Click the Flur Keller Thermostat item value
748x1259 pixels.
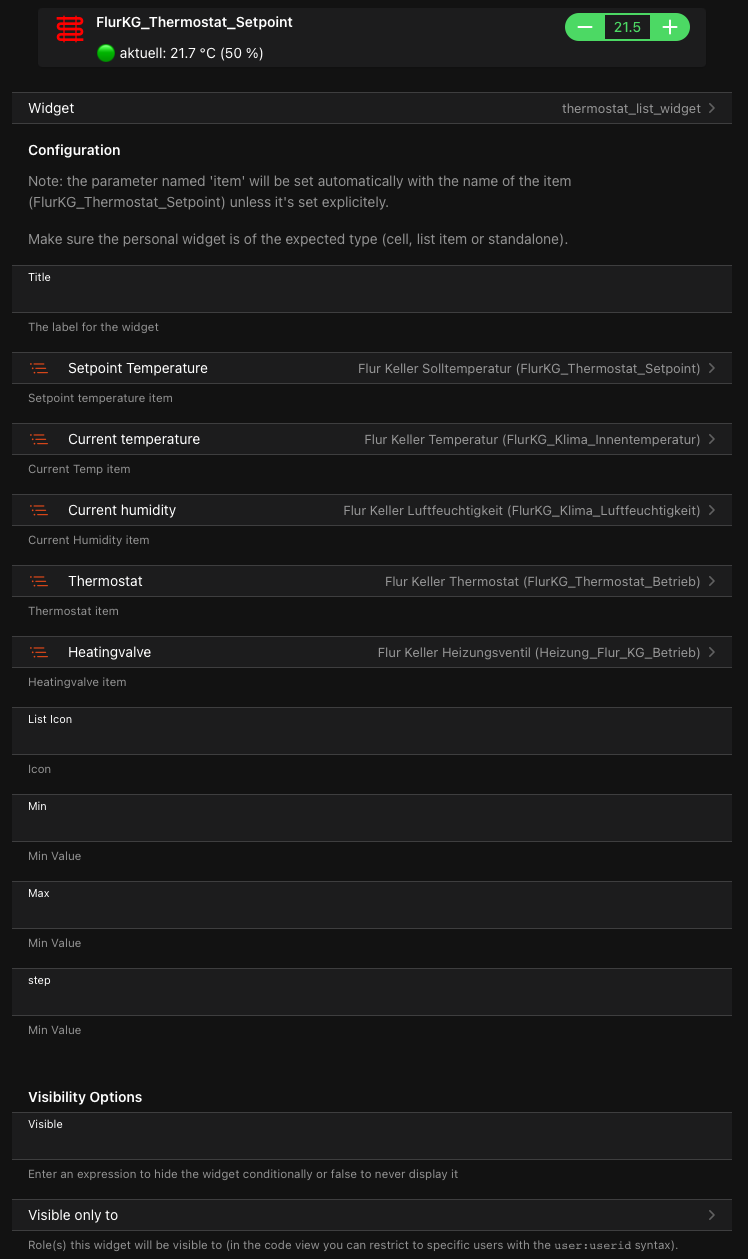pyautogui.click(x=542, y=581)
